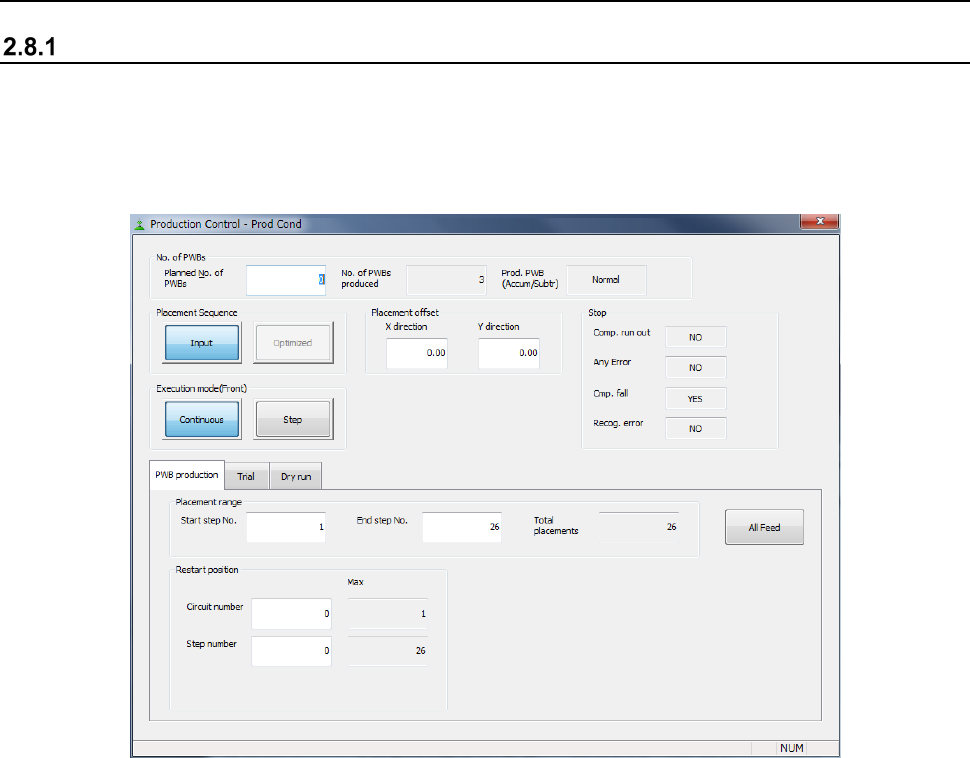Switch to the Trial tab

[x=246, y=476]
